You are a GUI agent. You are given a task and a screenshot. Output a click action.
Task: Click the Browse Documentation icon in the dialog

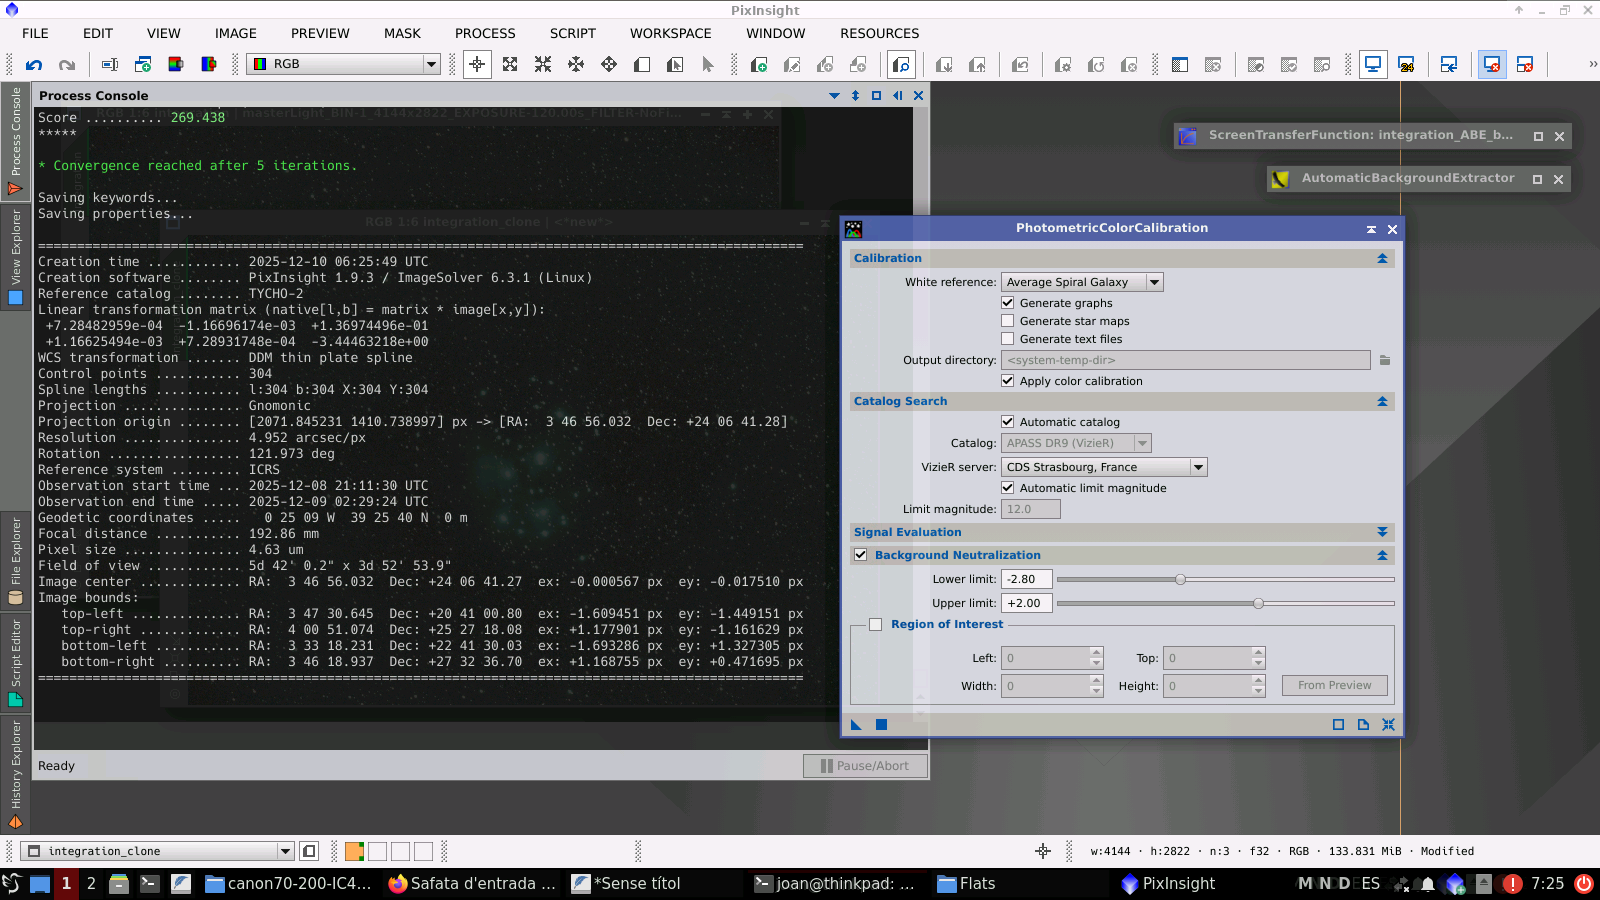click(x=1363, y=725)
